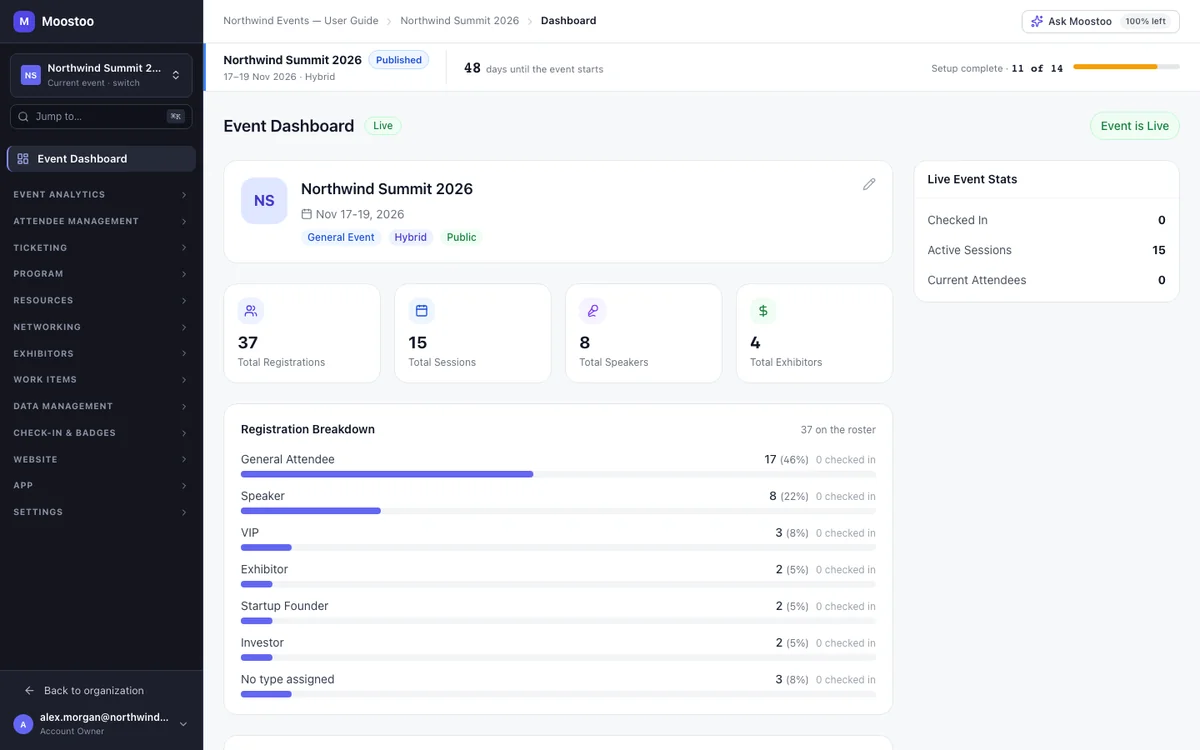Click the 37 on the roster text

[838, 430]
